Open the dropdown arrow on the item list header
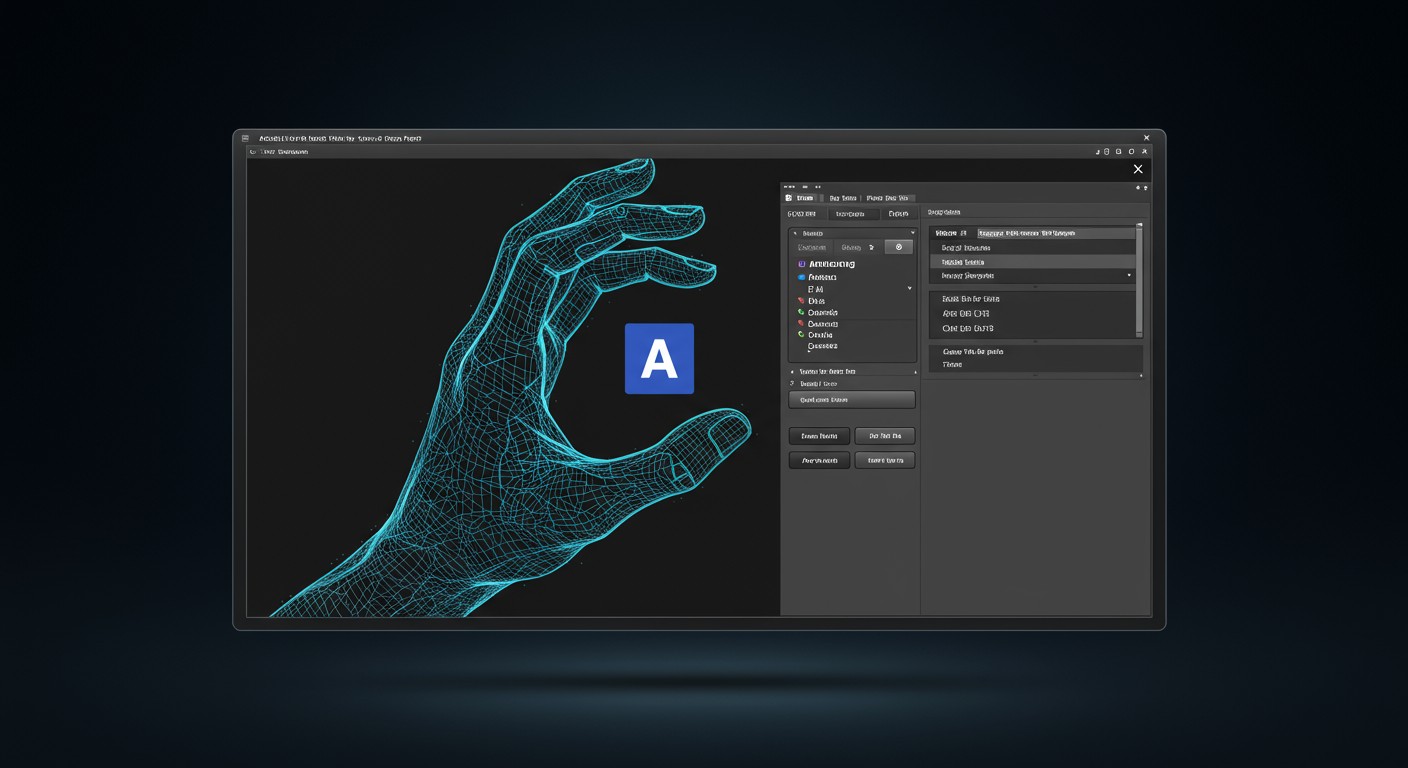1408x768 pixels. [x=912, y=233]
